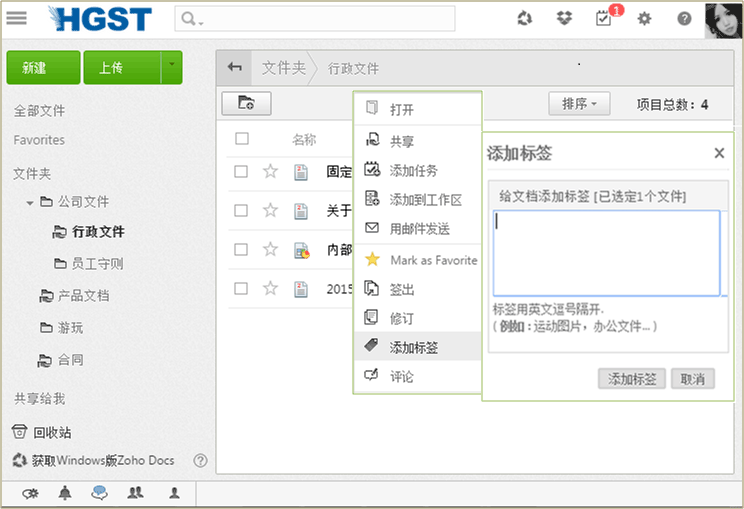Image resolution: width=744 pixels, height=509 pixels.
Task: Open Favorites in sidebar
Action: click(x=39, y=140)
